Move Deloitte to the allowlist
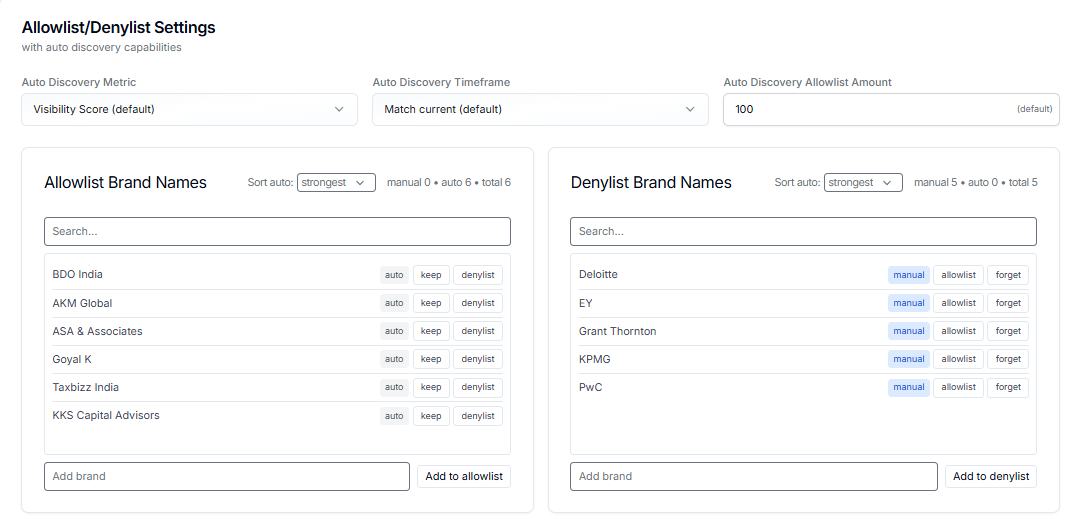1077x519 pixels. coord(958,275)
